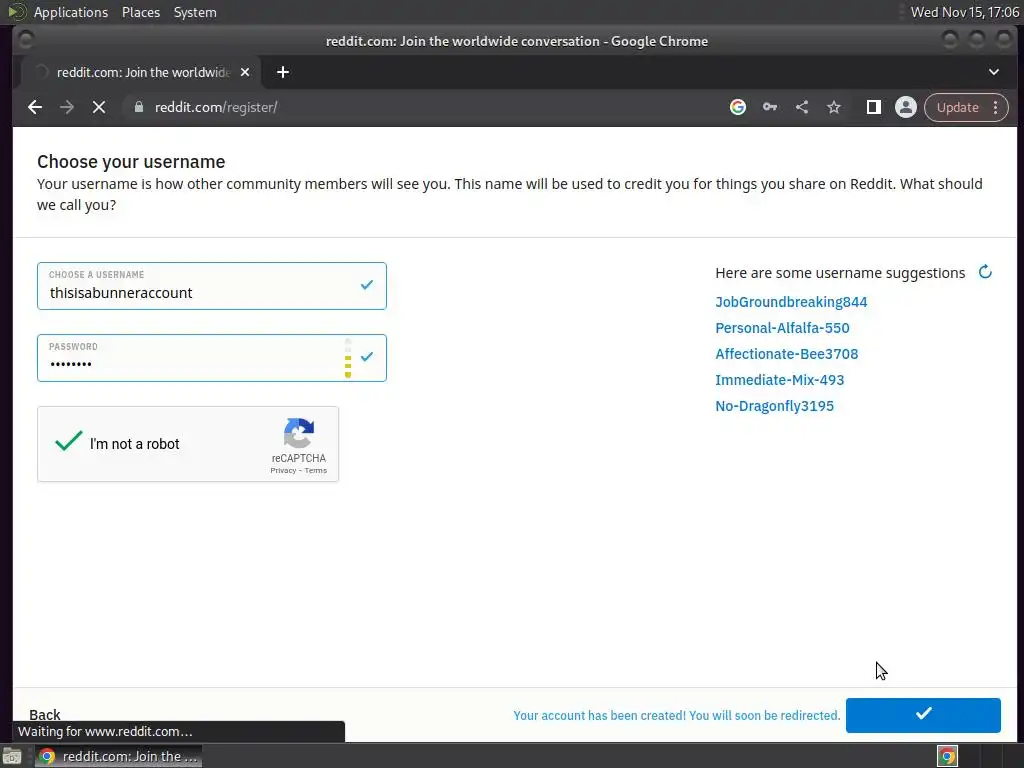Open the System menu

click(x=195, y=12)
